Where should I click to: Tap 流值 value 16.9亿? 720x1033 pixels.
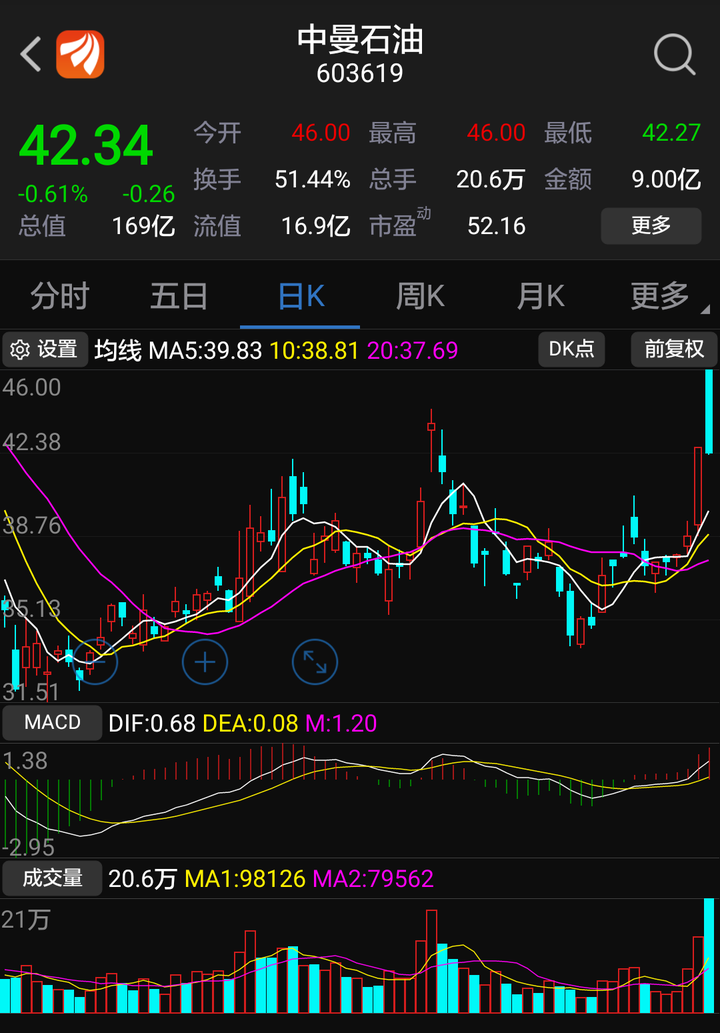click(316, 226)
